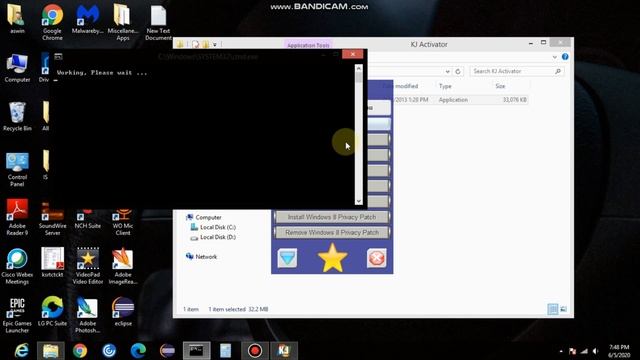Image resolution: width=640 pixels, height=360 pixels.
Task: Close the command prompt window
Action: point(353,54)
